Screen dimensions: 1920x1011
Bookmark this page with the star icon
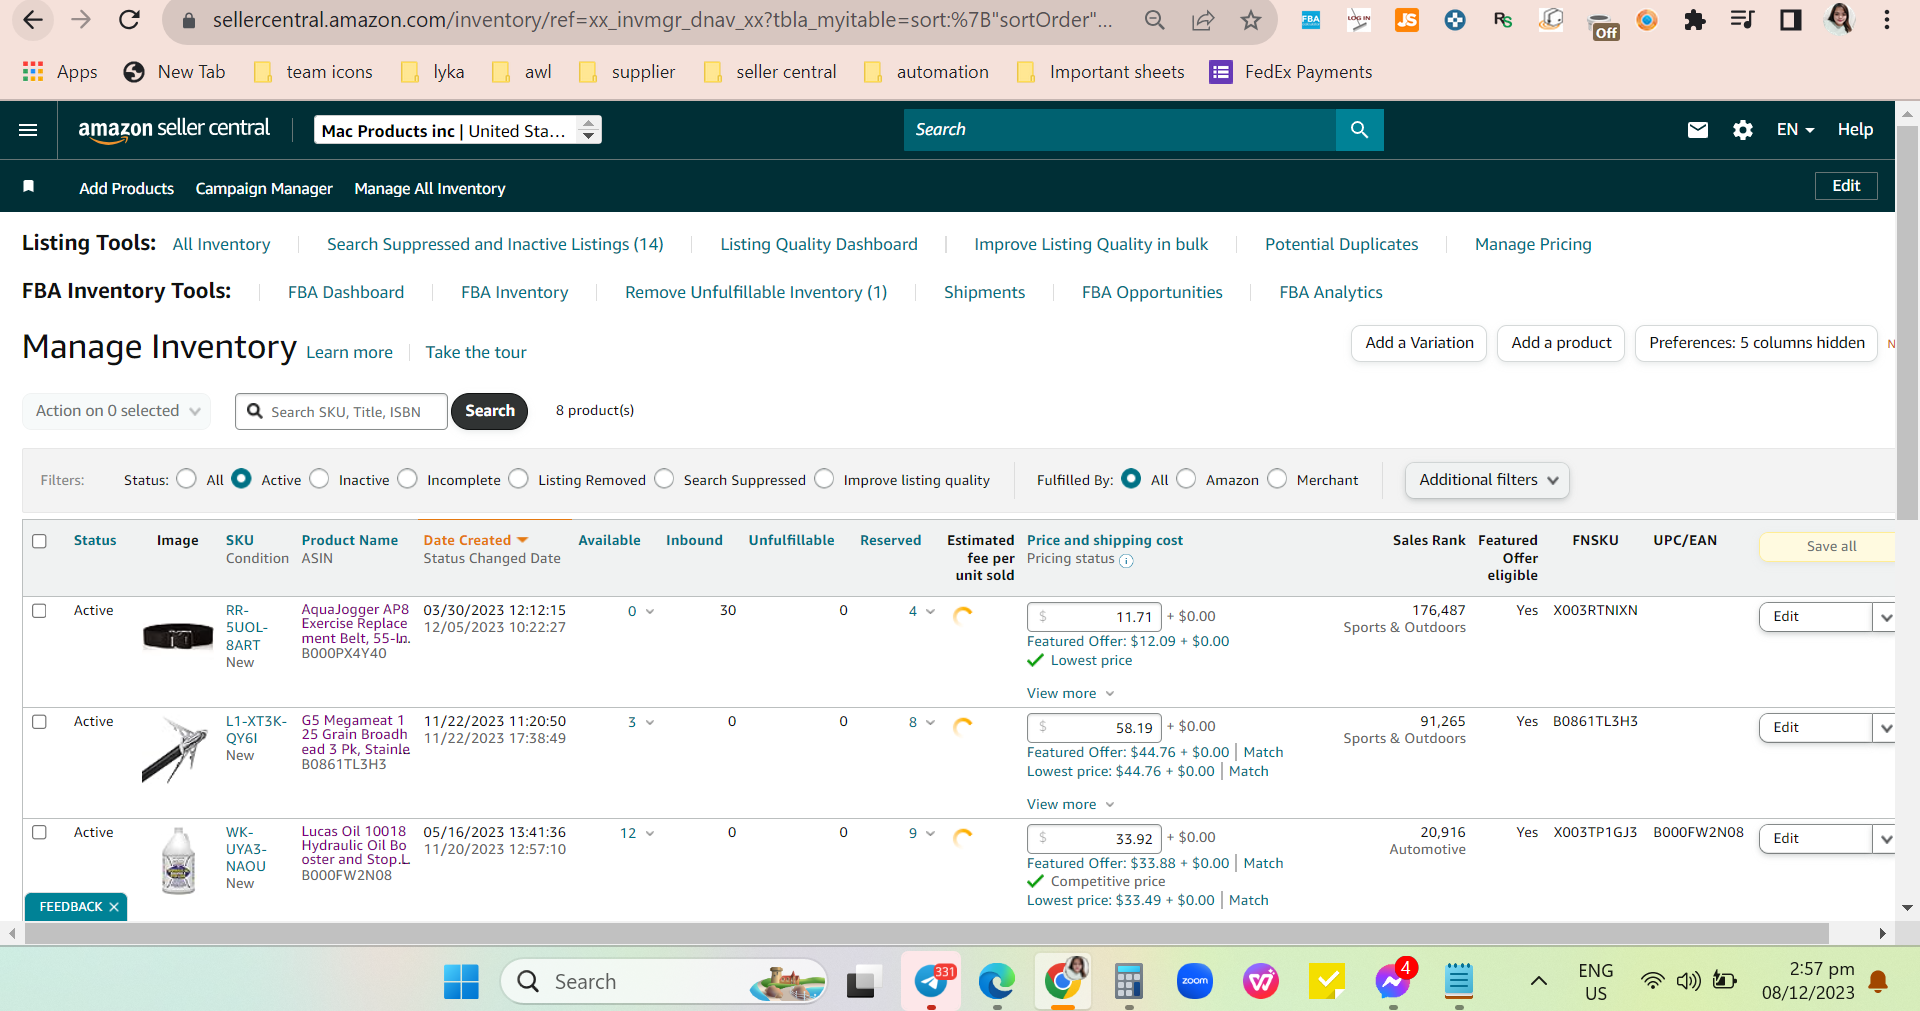pyautogui.click(x=1251, y=20)
